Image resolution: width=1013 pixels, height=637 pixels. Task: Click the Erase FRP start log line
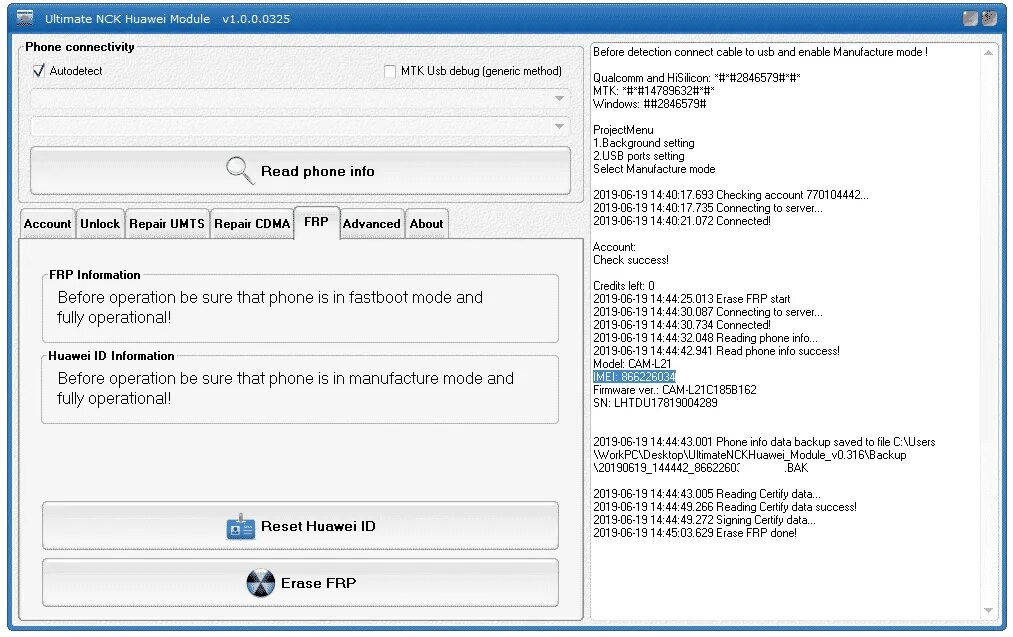click(x=691, y=298)
